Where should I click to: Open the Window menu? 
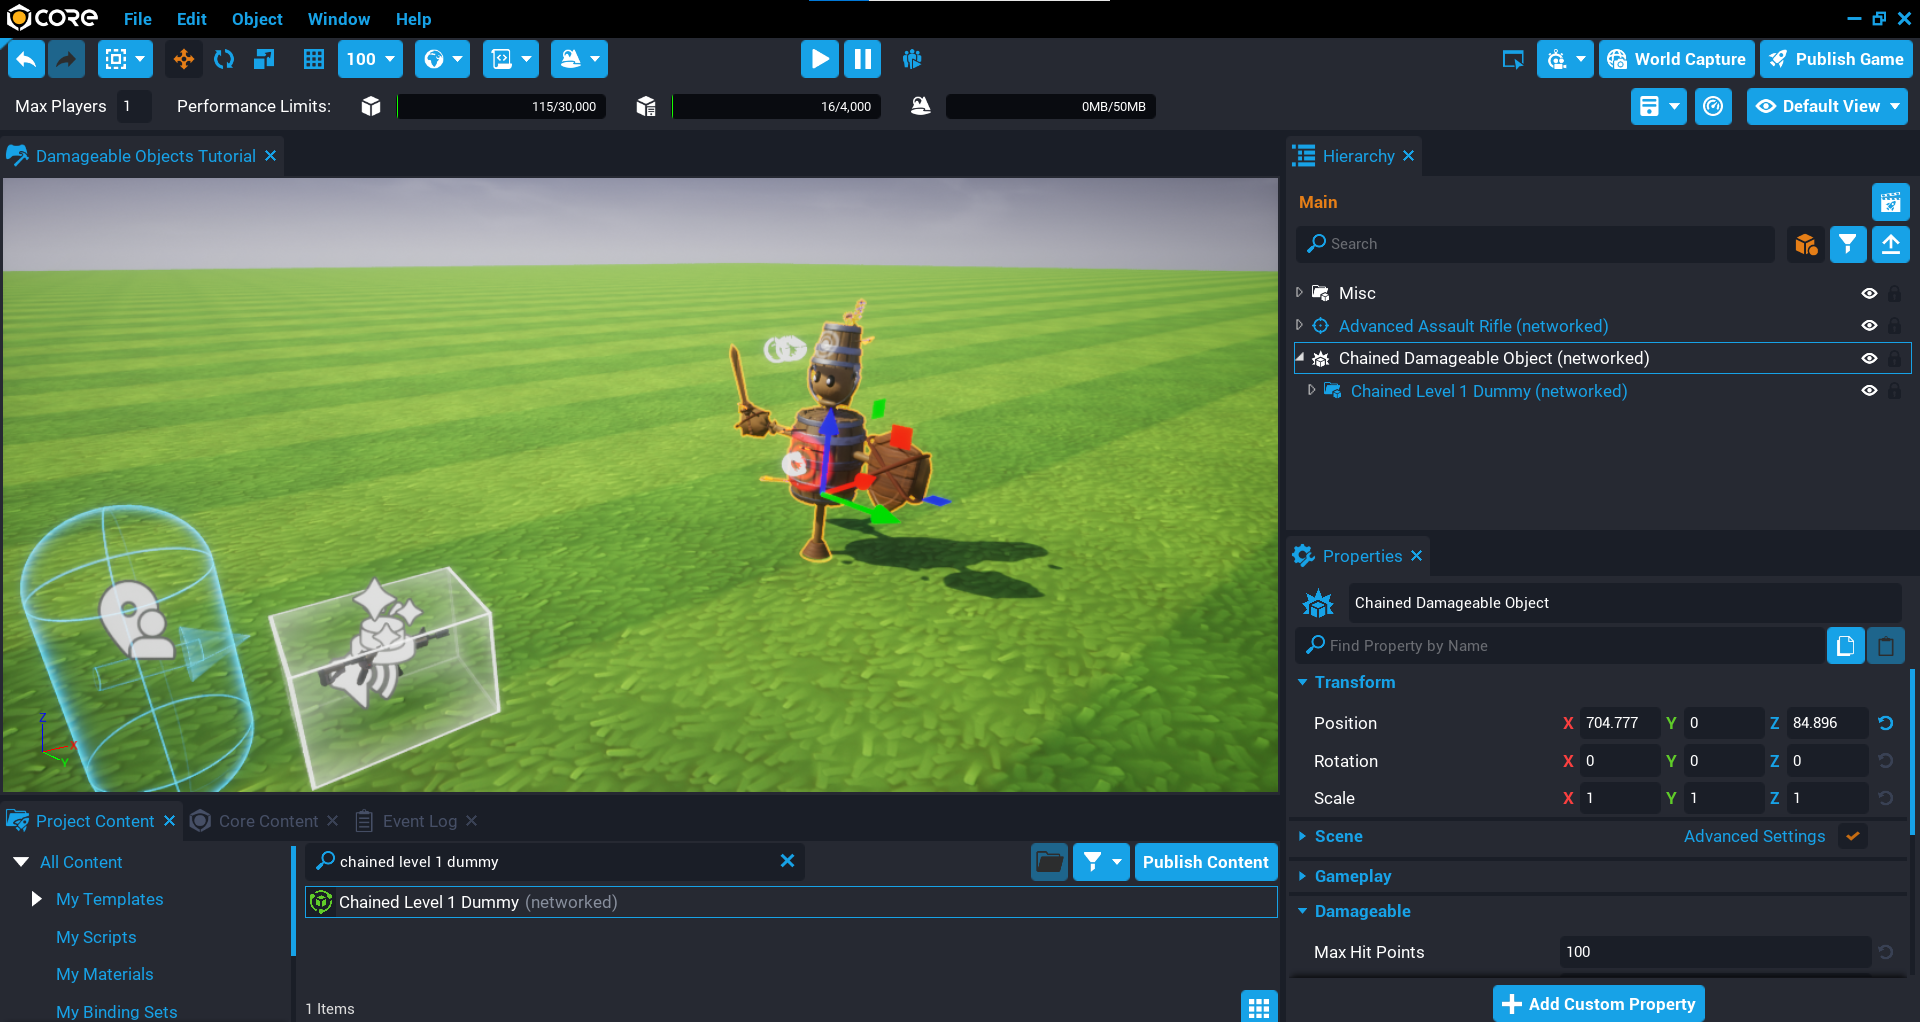coord(338,19)
